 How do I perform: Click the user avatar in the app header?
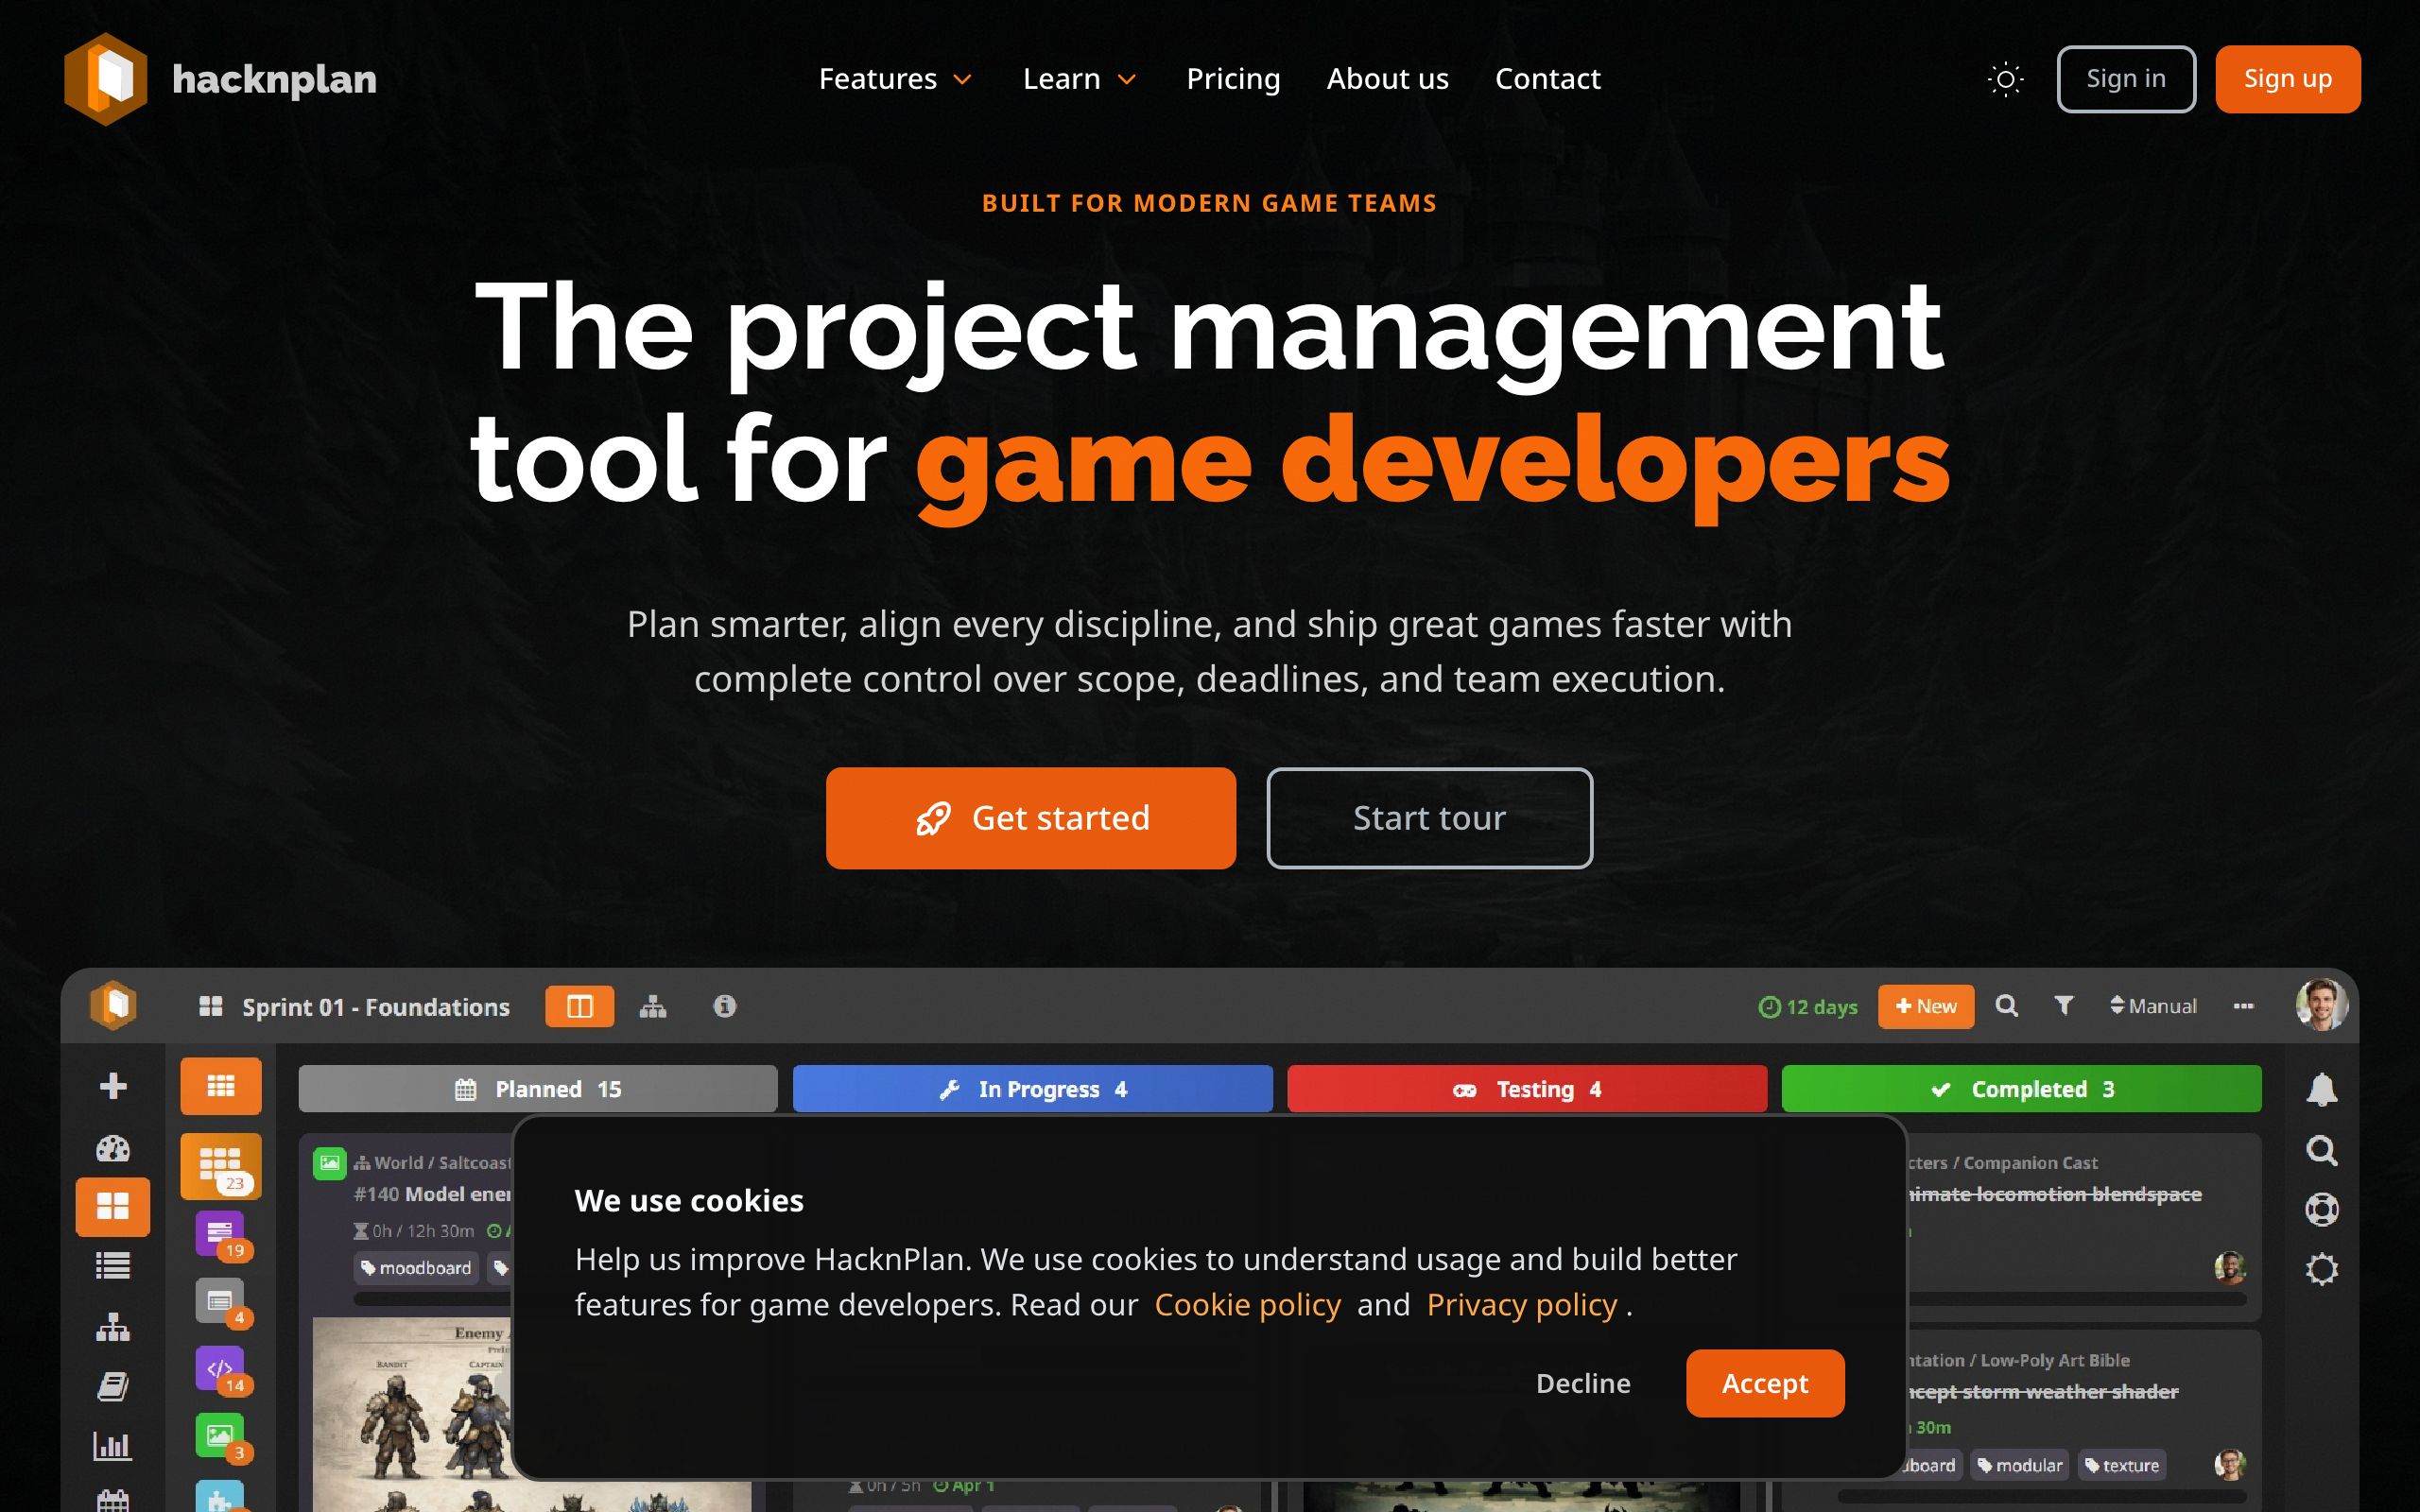click(x=2322, y=1004)
